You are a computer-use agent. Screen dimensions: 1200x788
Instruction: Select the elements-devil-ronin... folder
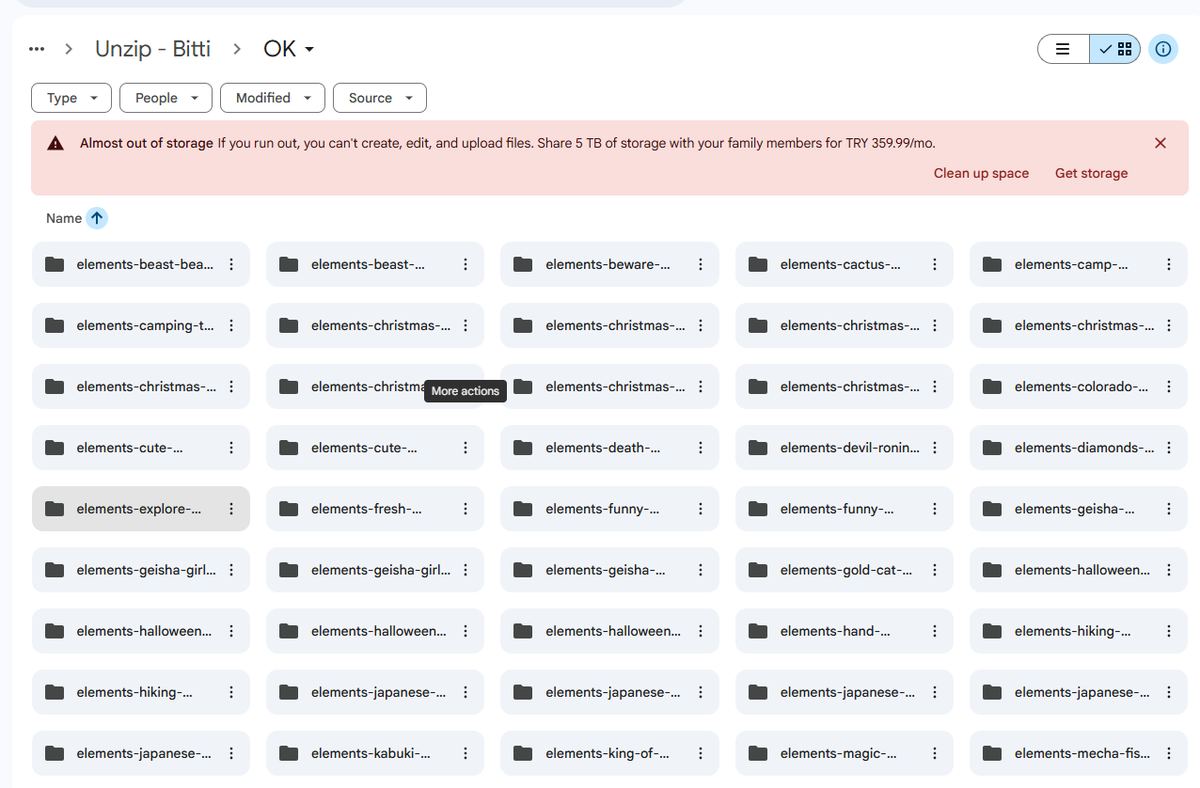point(844,447)
